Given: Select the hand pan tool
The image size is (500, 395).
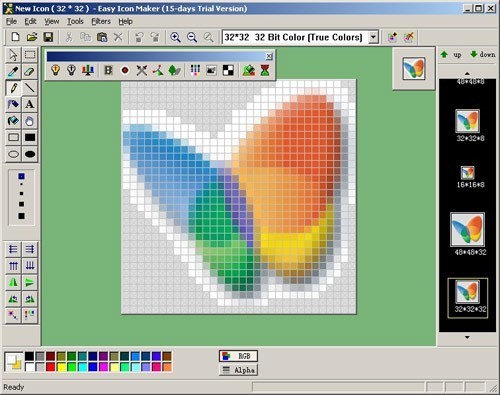Looking at the screenshot, I should pyautogui.click(x=30, y=121).
